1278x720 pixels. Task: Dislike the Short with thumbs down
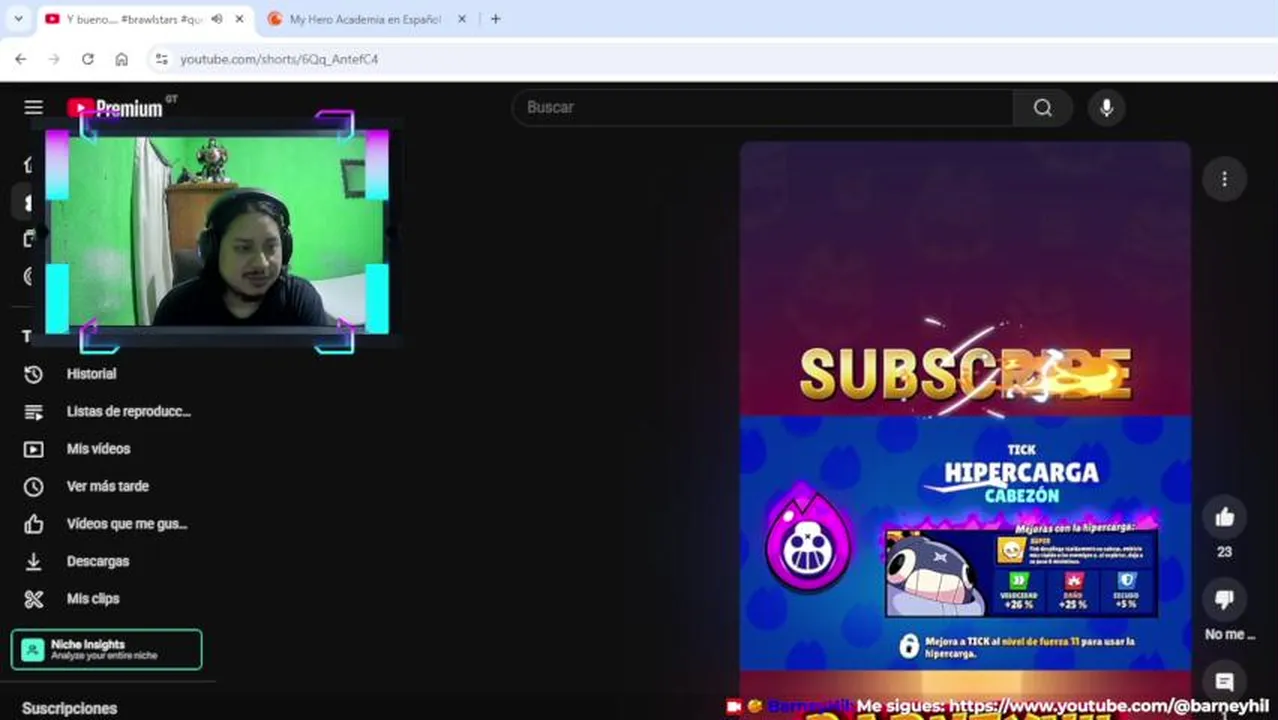point(1224,599)
